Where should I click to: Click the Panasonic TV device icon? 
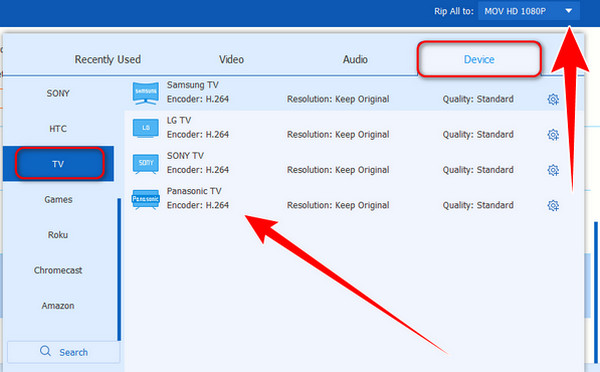[x=145, y=199]
